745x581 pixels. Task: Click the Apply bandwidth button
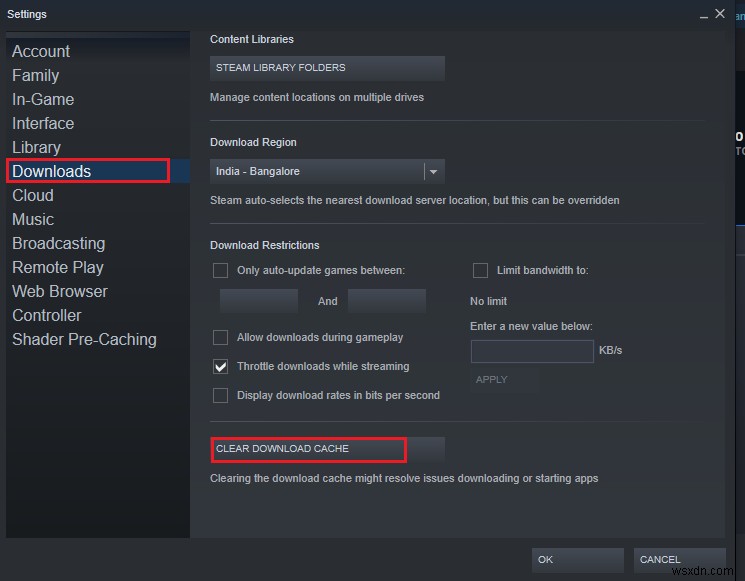[x=505, y=380]
